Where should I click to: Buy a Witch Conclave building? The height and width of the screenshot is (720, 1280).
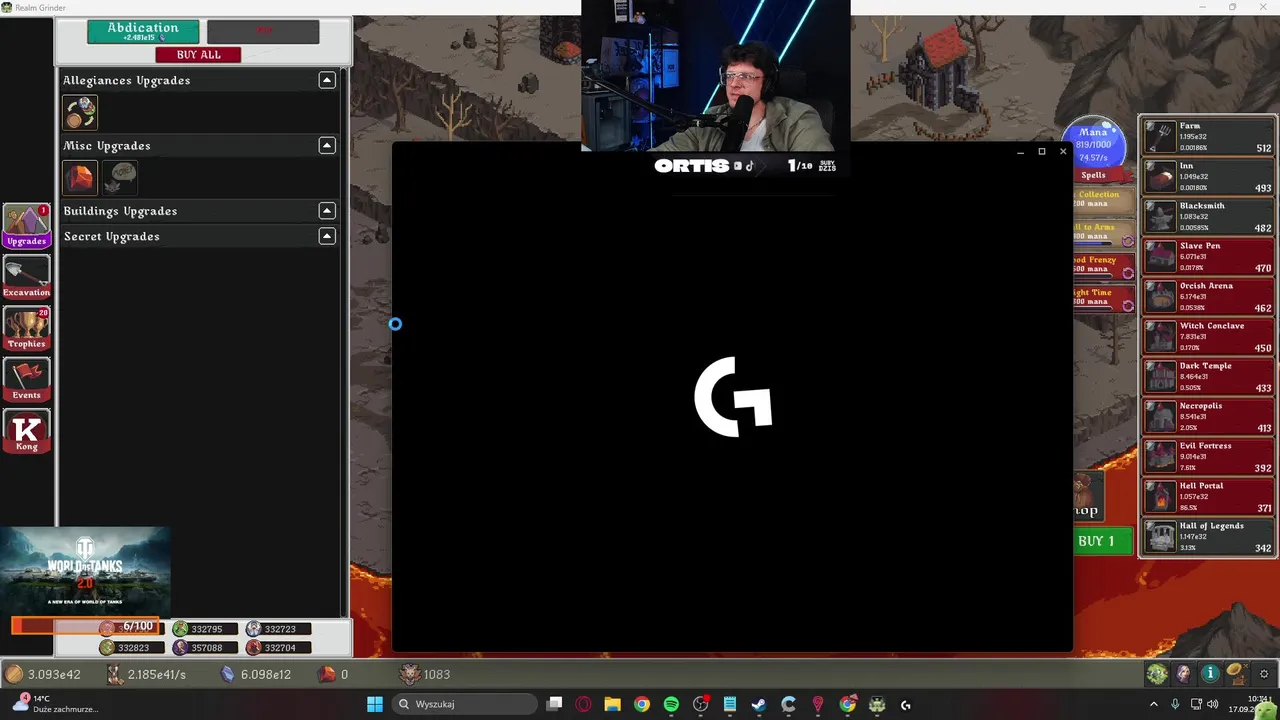pos(1208,337)
